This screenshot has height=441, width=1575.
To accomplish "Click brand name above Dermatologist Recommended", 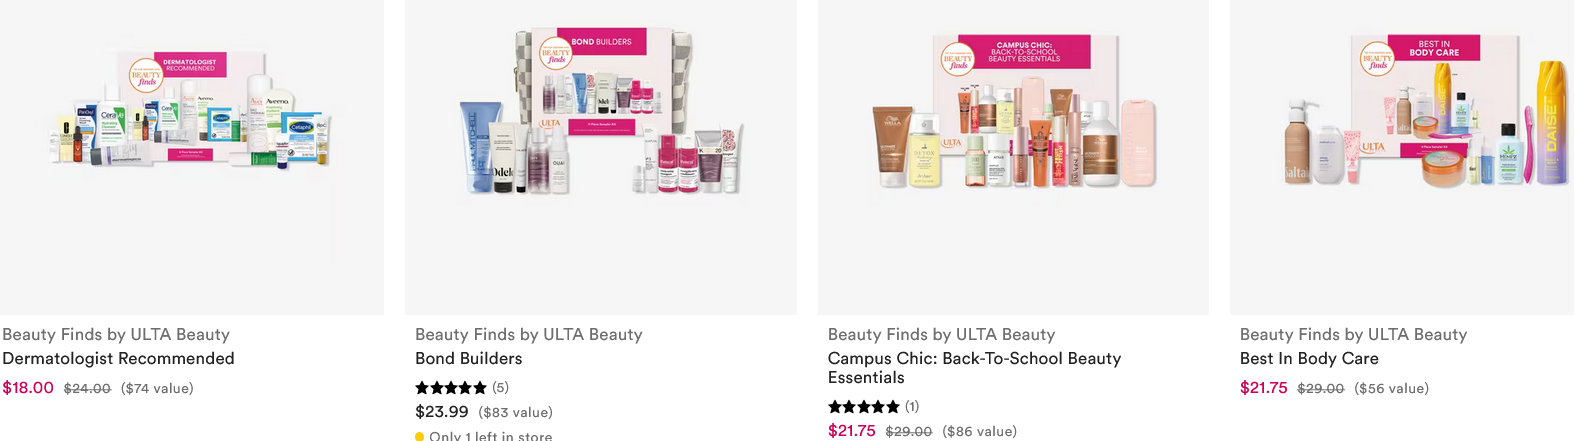I will 116,334.
